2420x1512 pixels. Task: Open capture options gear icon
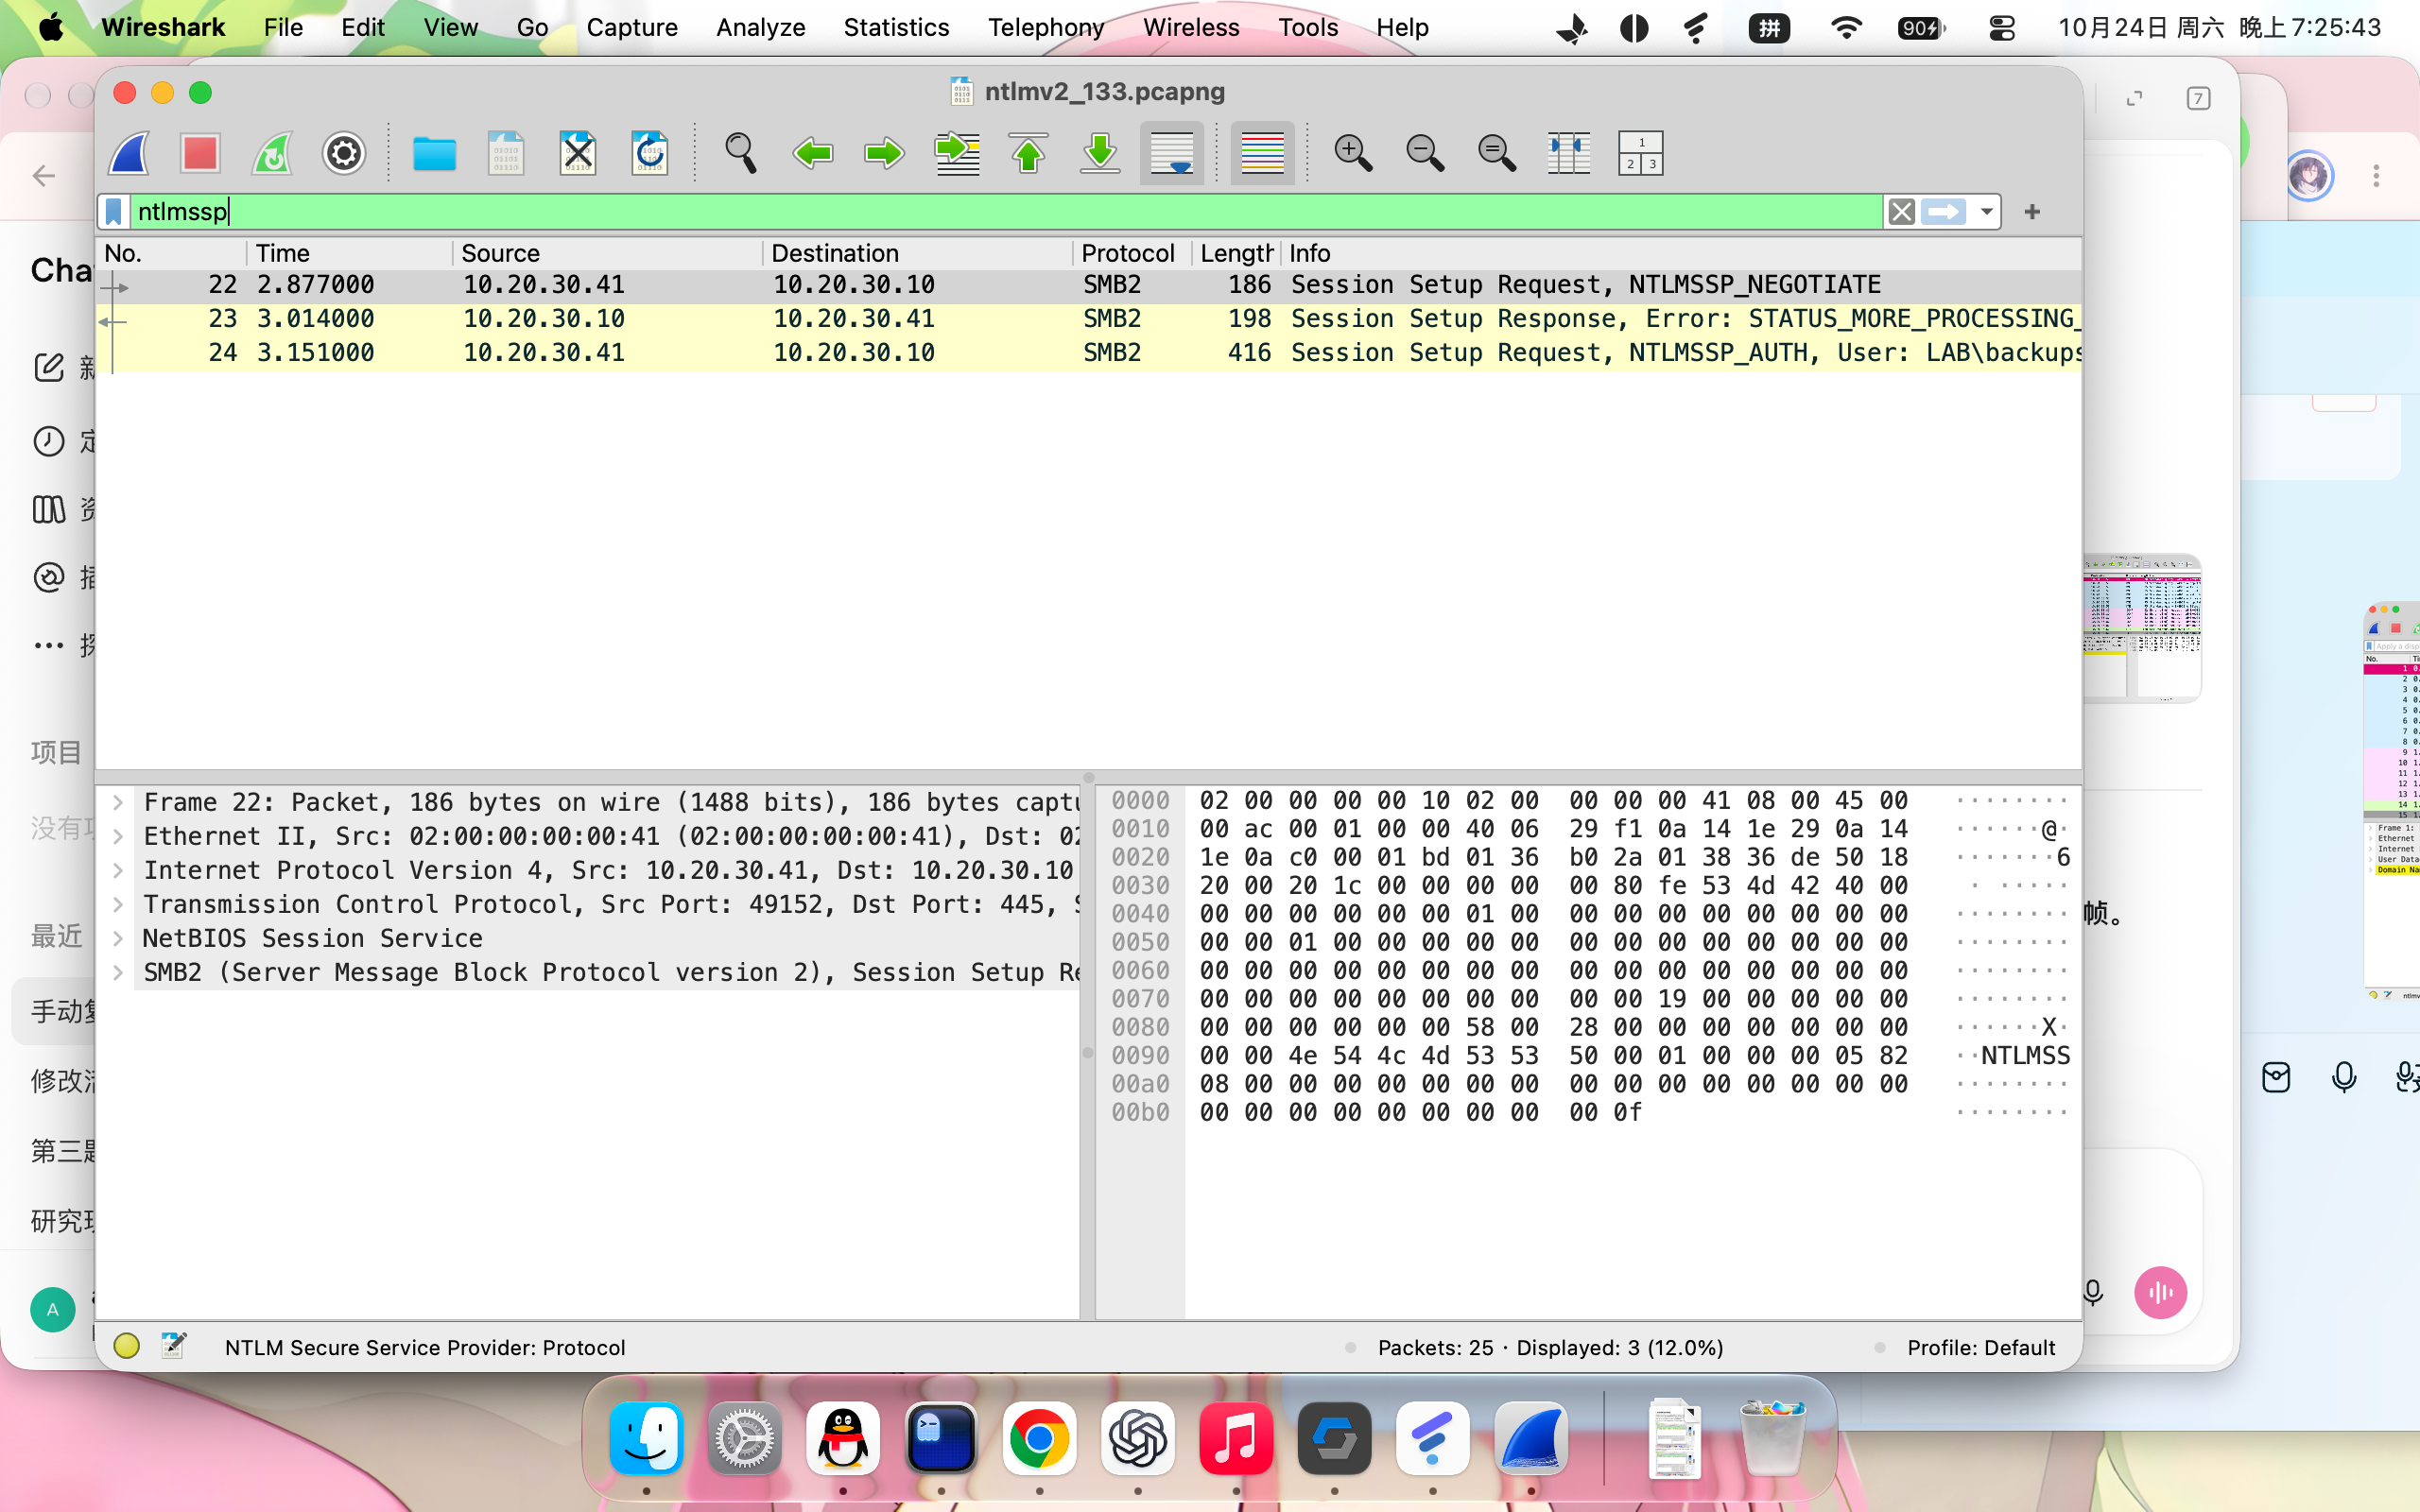344,153
